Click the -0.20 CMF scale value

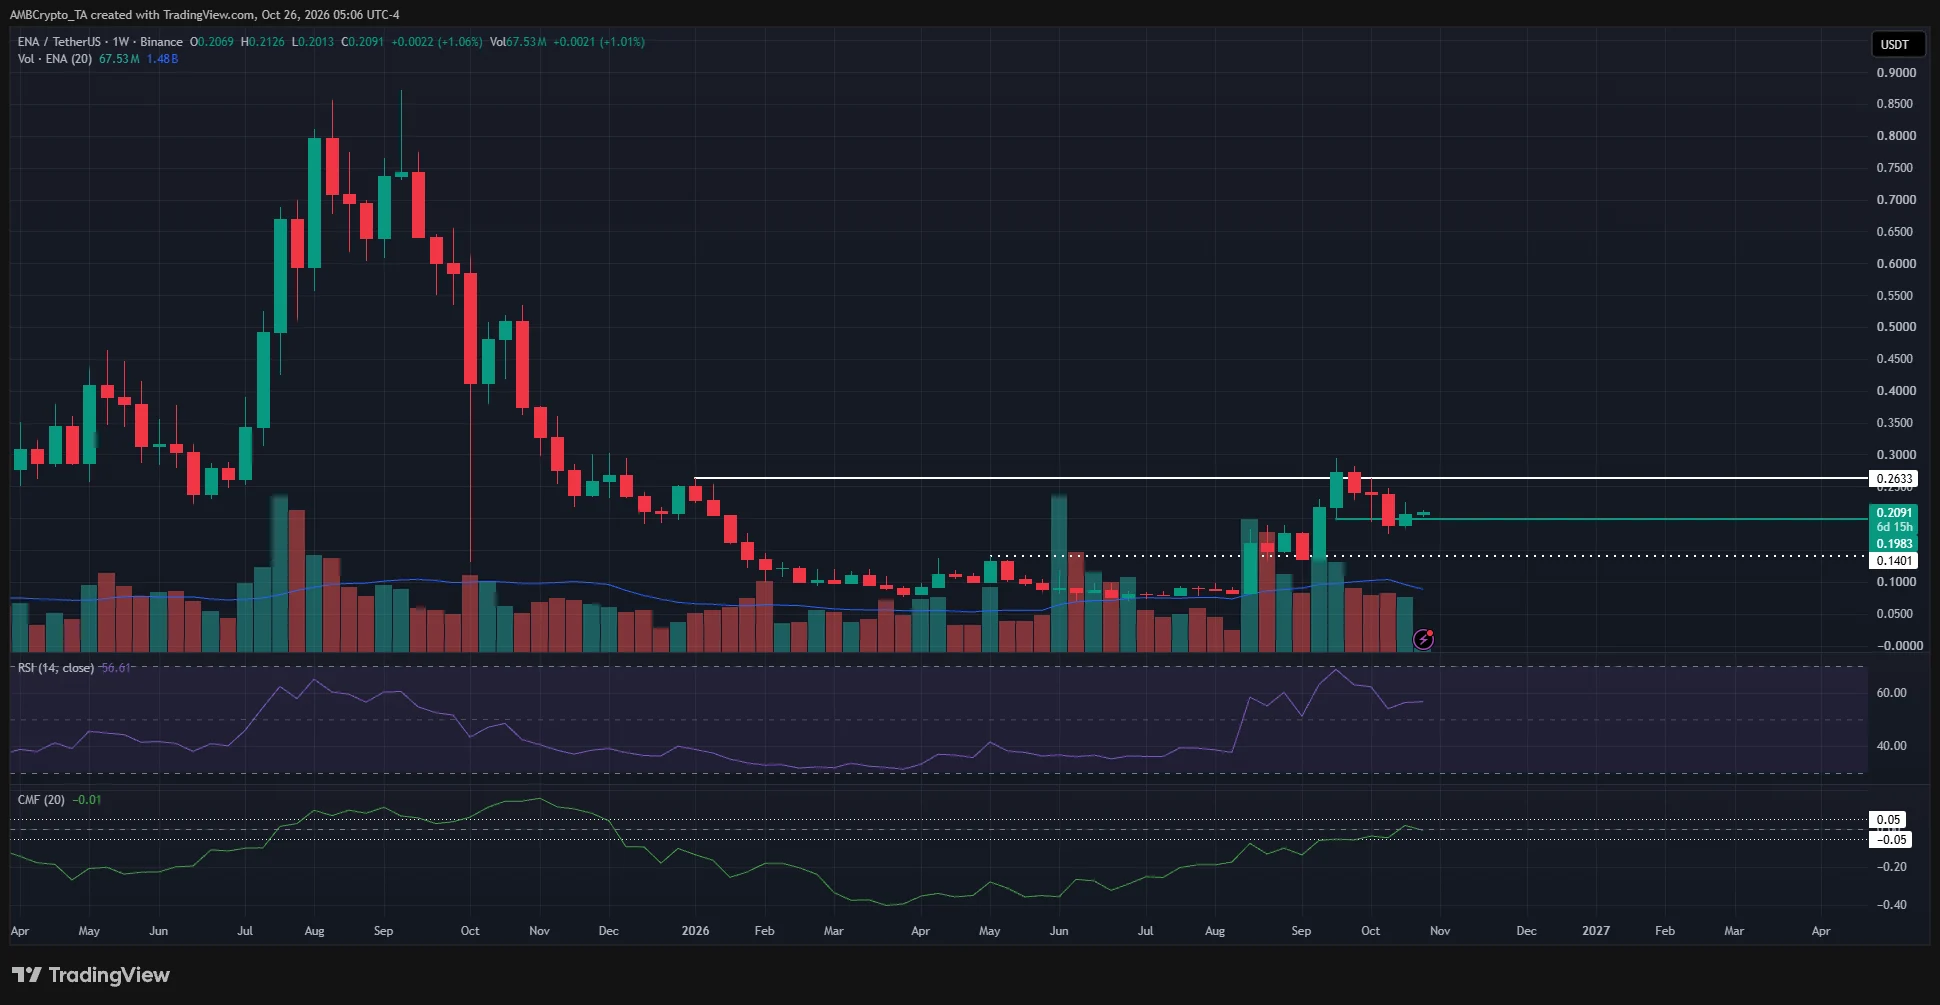pos(1890,867)
